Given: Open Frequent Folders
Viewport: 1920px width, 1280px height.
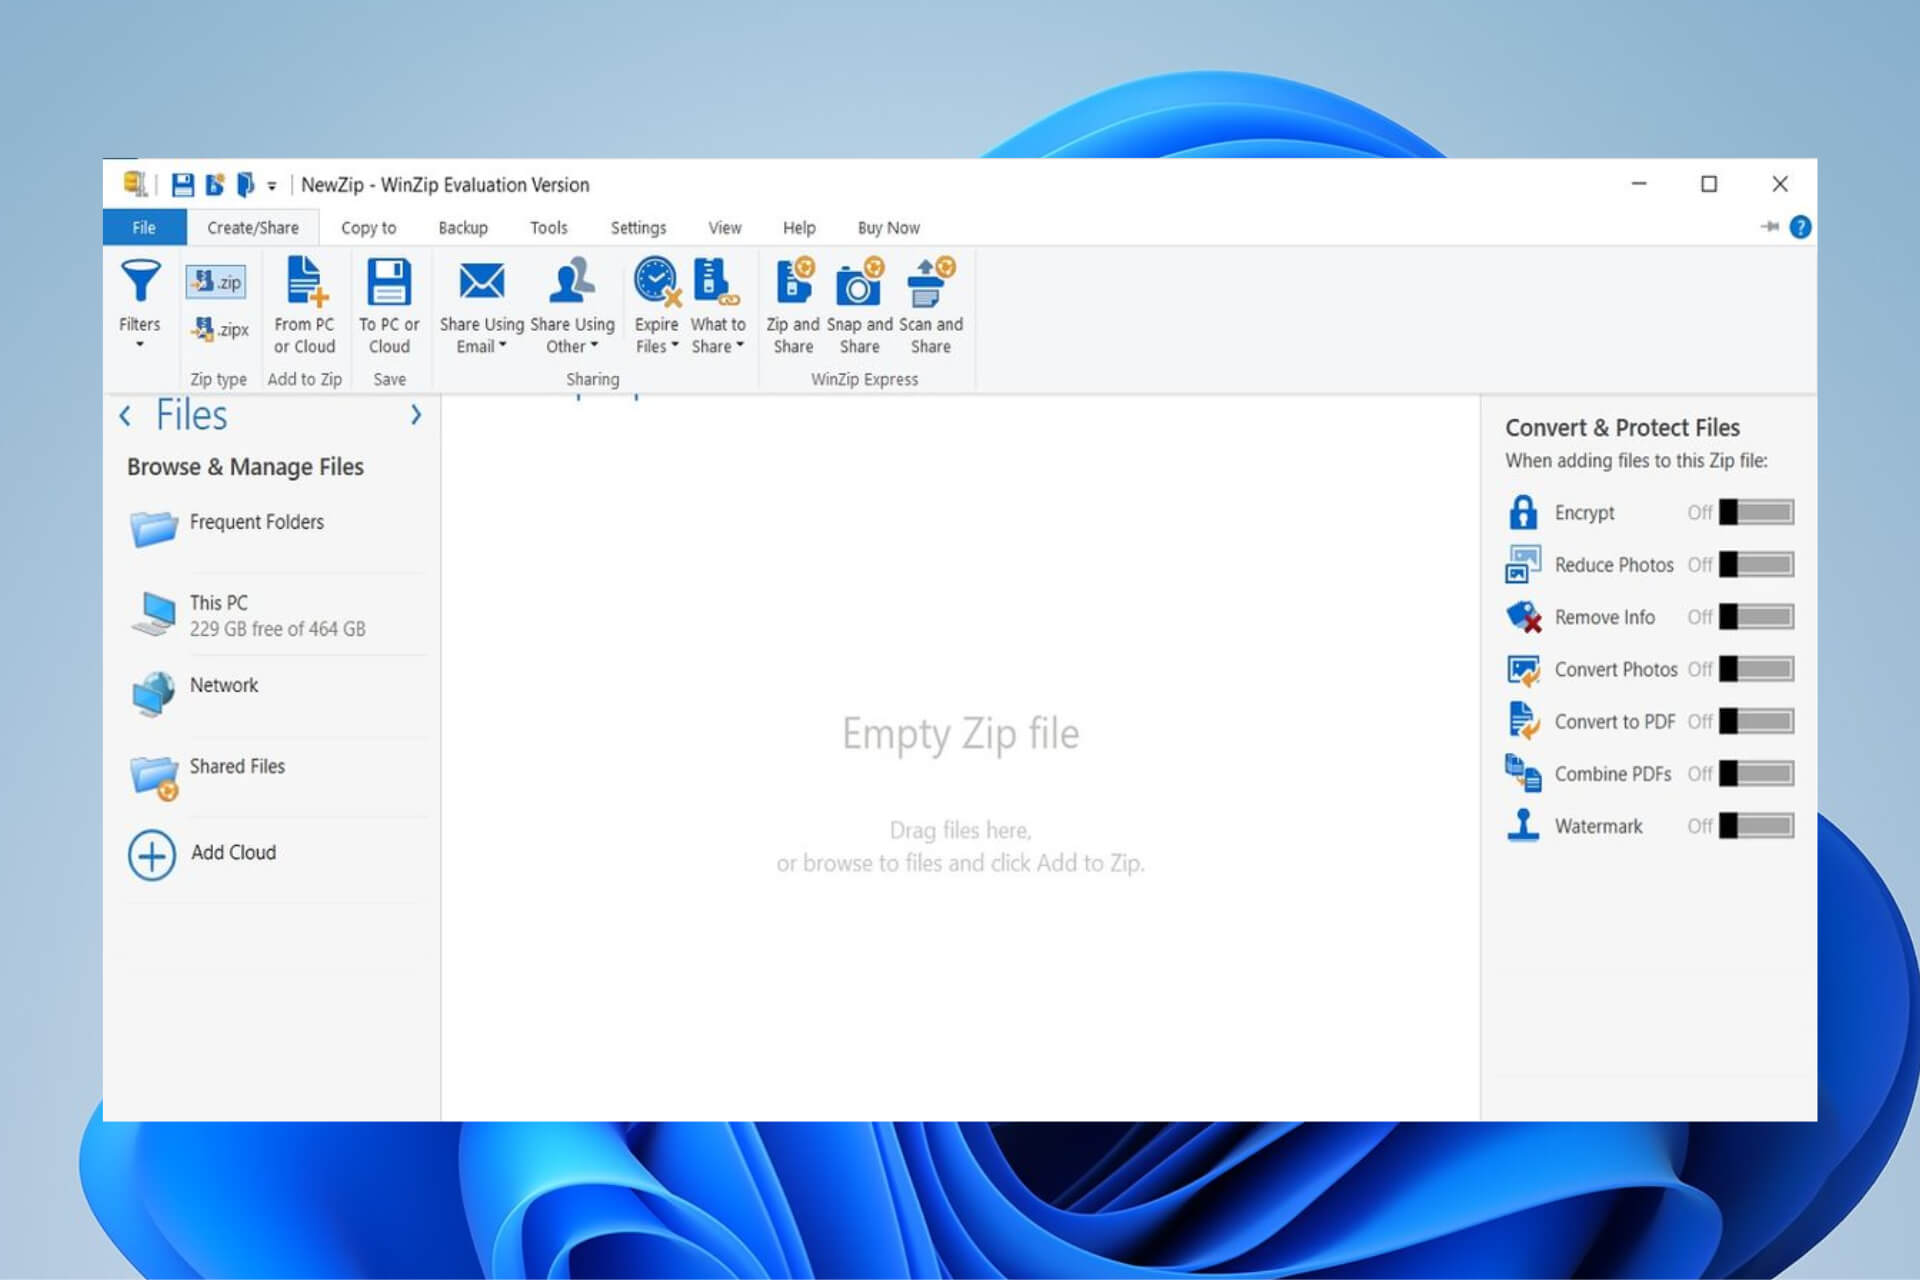Looking at the screenshot, I should click(x=276, y=527).
